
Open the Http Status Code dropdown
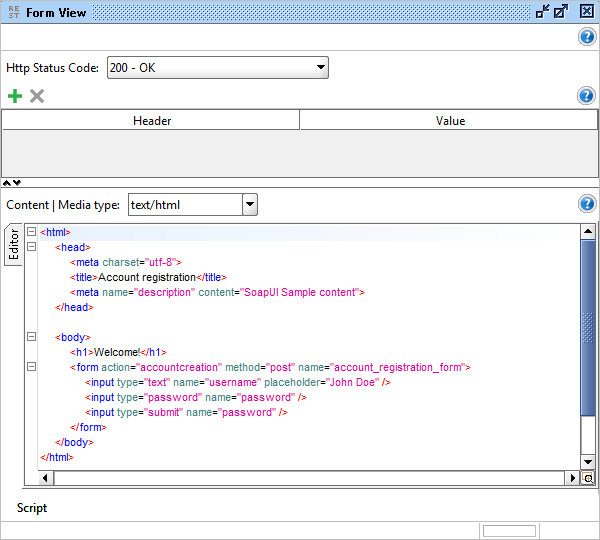pyautogui.click(x=320, y=68)
